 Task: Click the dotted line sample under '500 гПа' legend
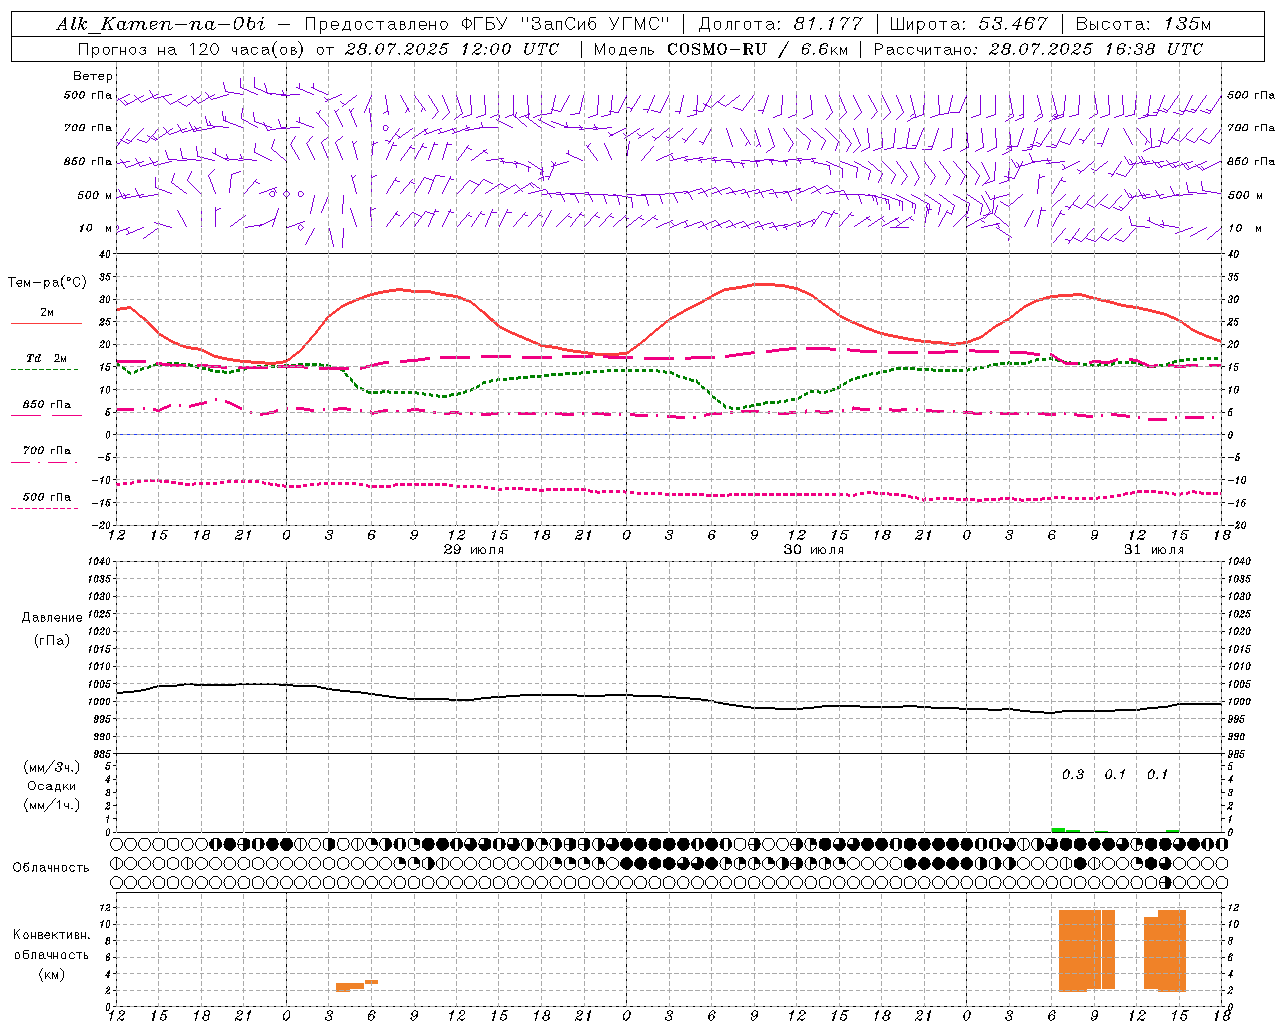pos(46,508)
